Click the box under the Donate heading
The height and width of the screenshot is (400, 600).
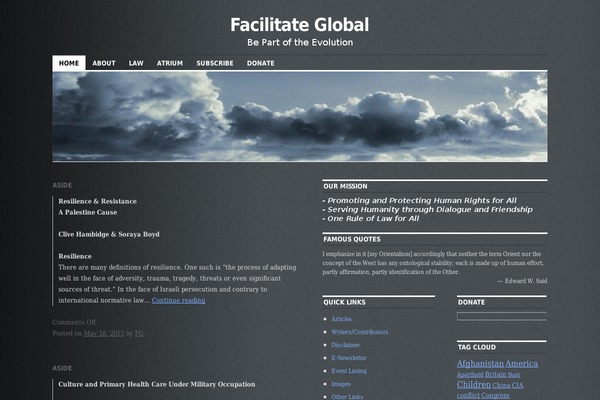click(x=502, y=316)
